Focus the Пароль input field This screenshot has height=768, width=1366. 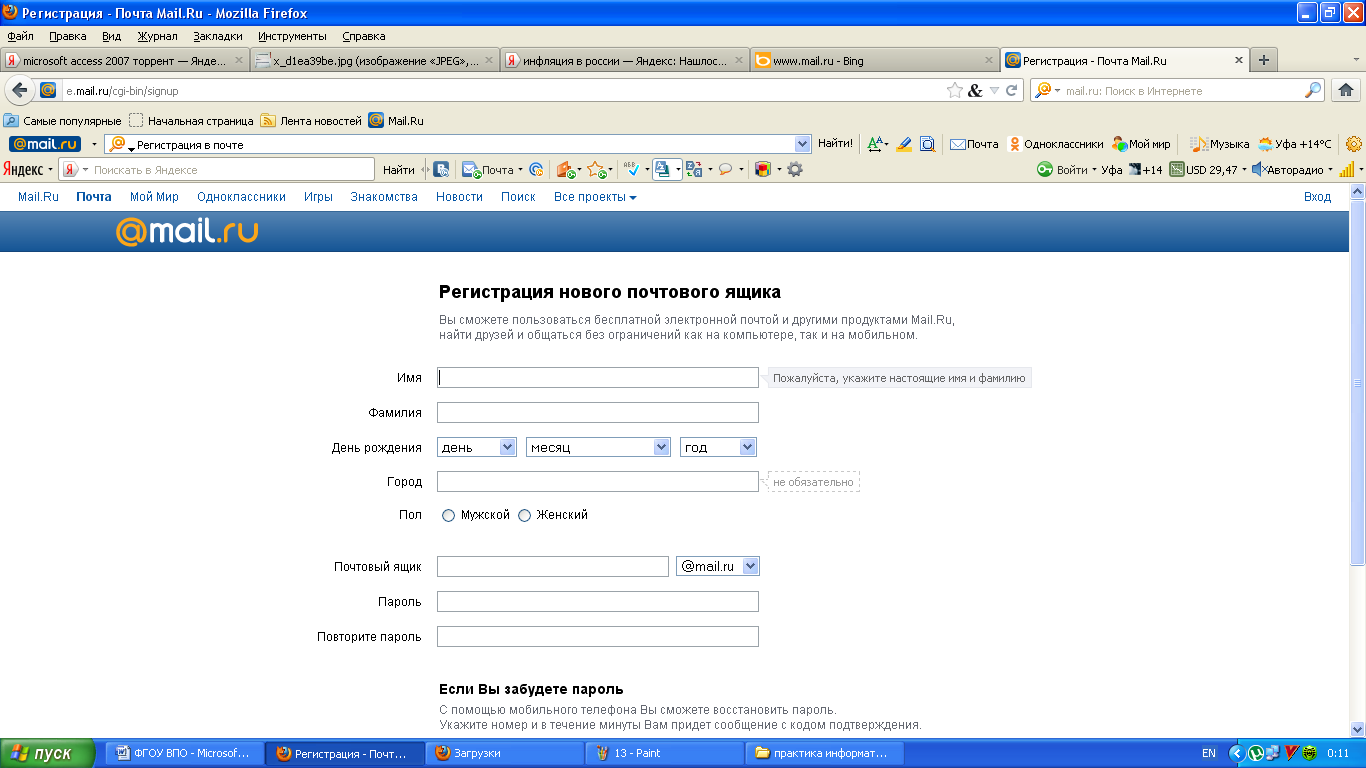[598, 602]
